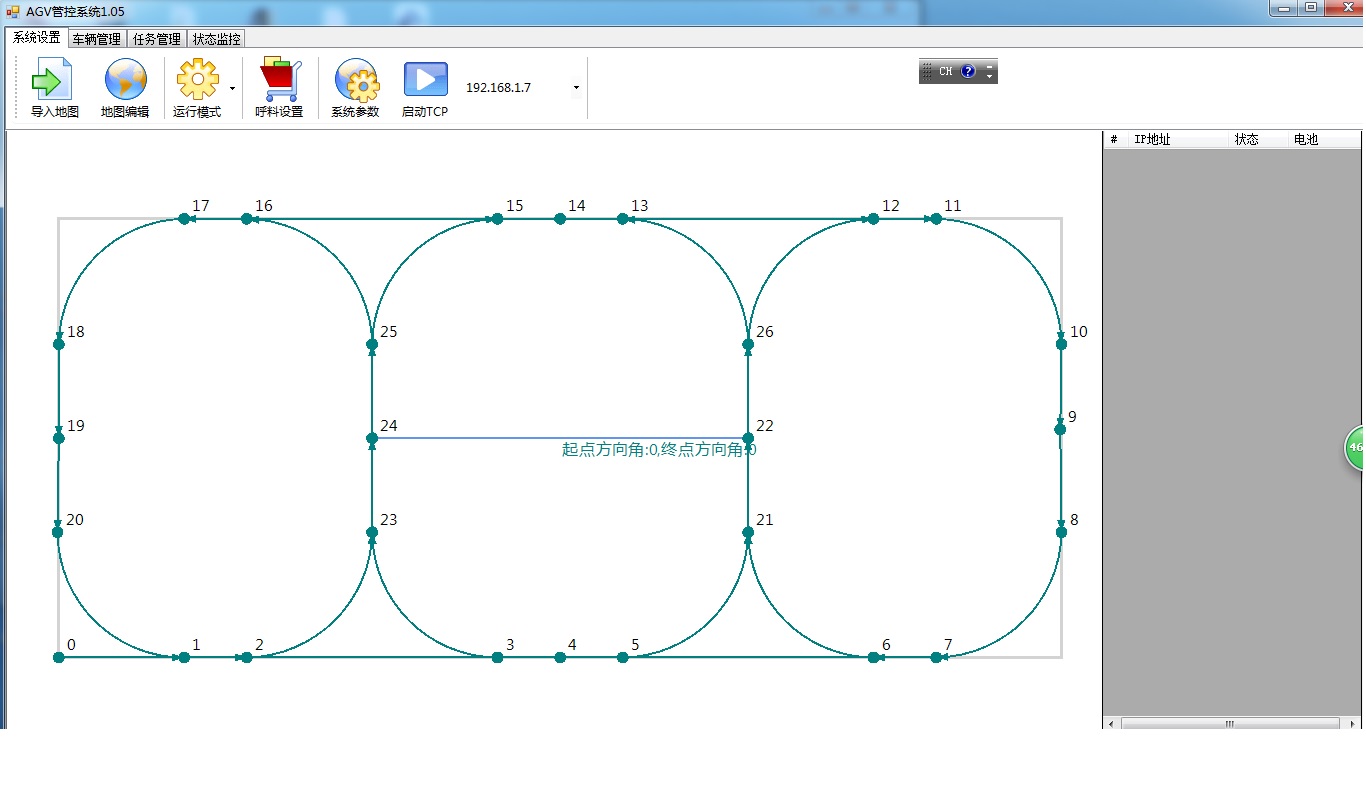Image resolution: width=1366 pixels, height=808 pixels.
Task: Click the CH language bar indicator
Action: [x=945, y=71]
